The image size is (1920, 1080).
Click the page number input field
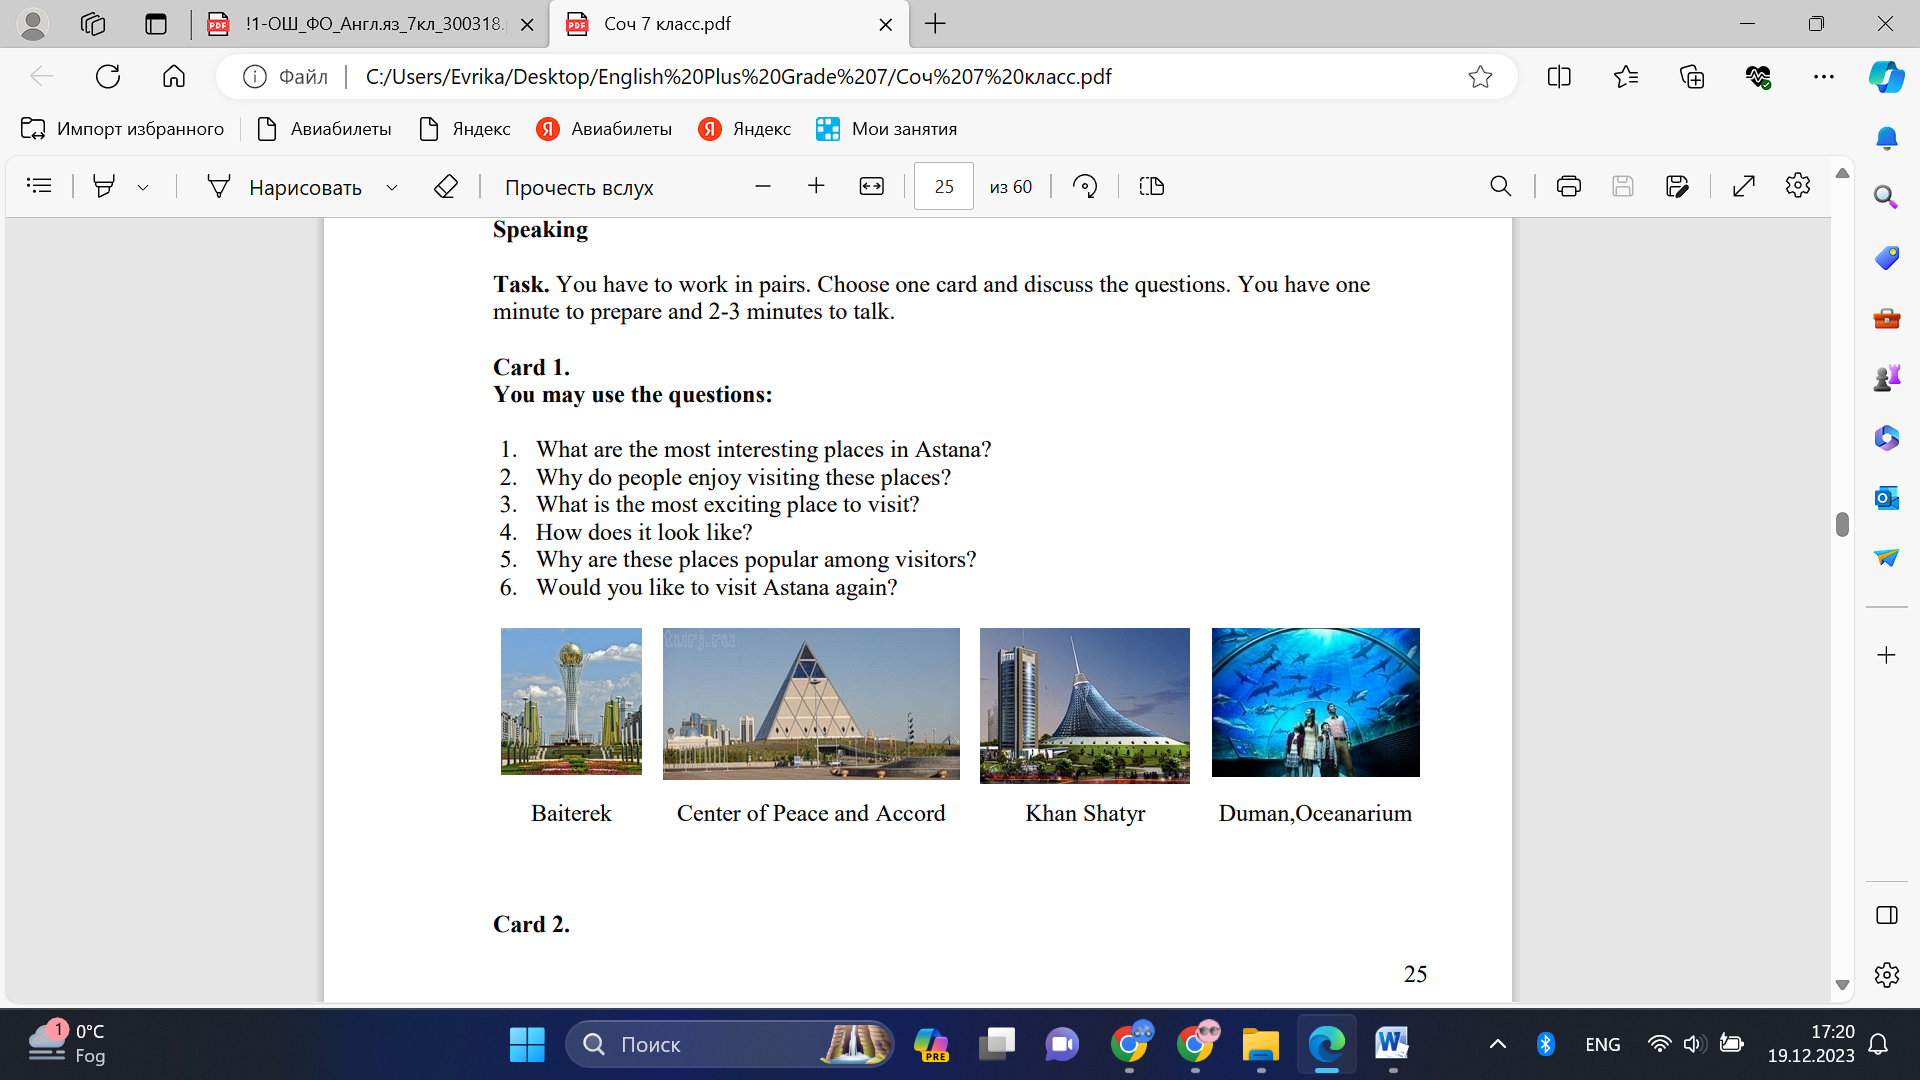(943, 187)
